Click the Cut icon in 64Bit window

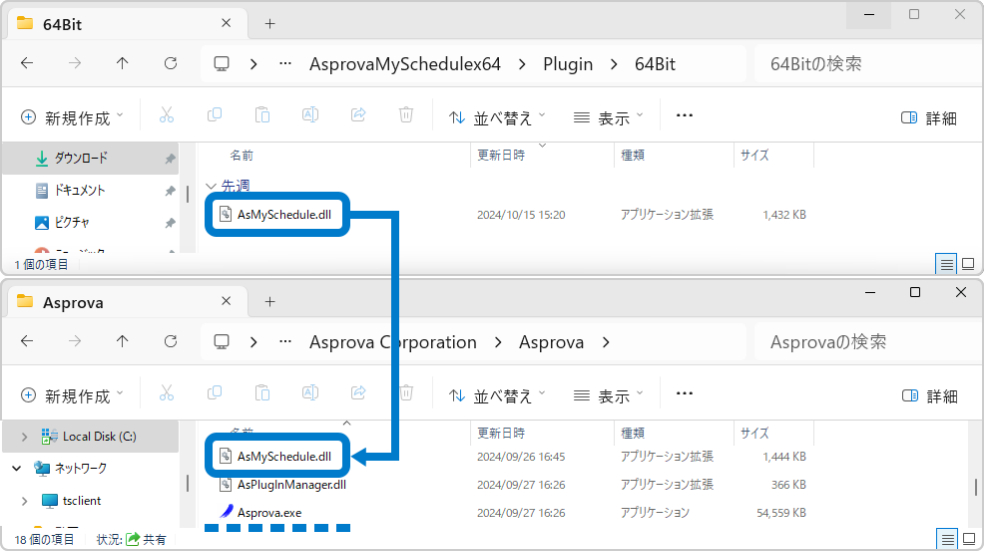click(x=166, y=115)
